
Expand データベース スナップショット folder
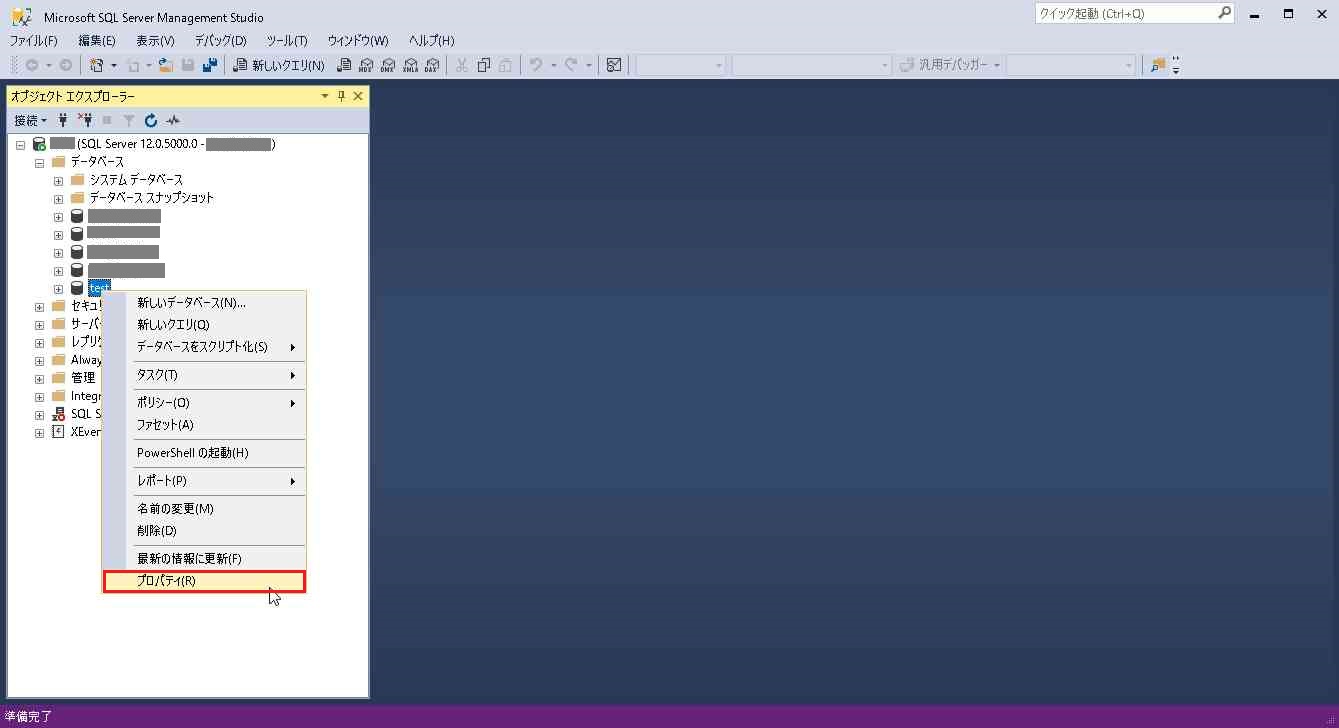pyautogui.click(x=58, y=198)
